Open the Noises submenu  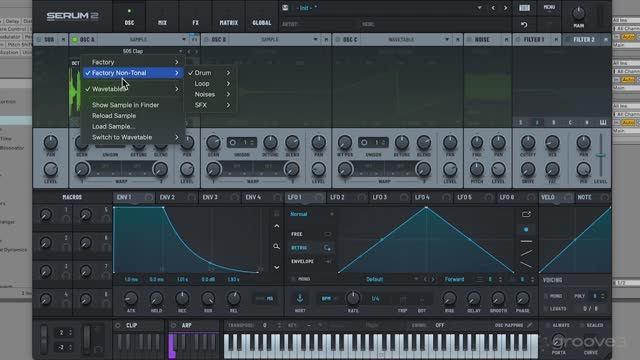coord(209,94)
